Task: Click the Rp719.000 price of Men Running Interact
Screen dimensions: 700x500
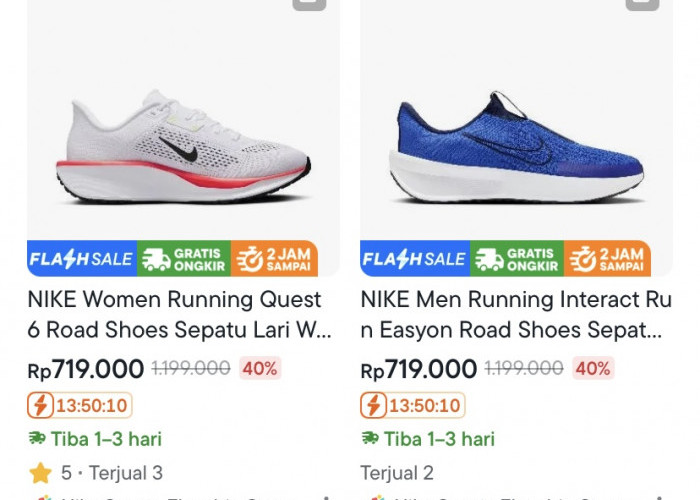Action: (x=419, y=369)
